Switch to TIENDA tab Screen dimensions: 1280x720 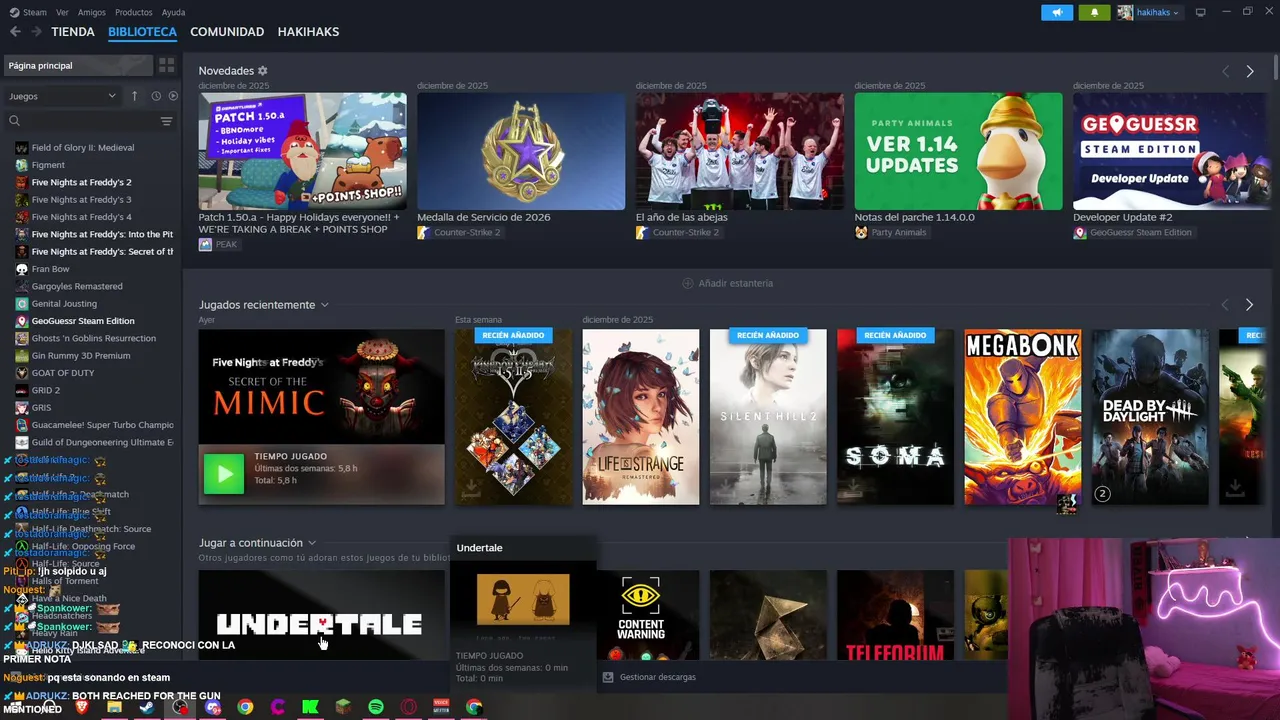point(73,32)
